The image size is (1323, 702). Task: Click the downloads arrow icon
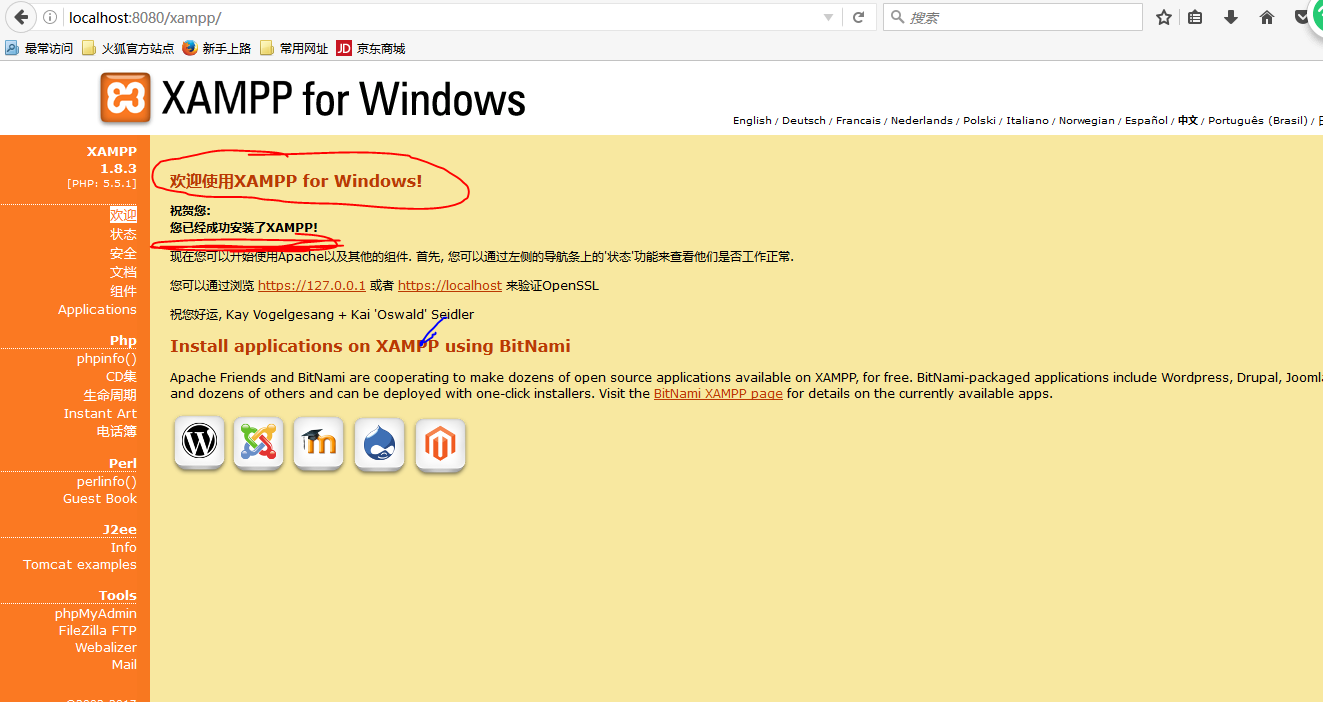pos(1231,18)
